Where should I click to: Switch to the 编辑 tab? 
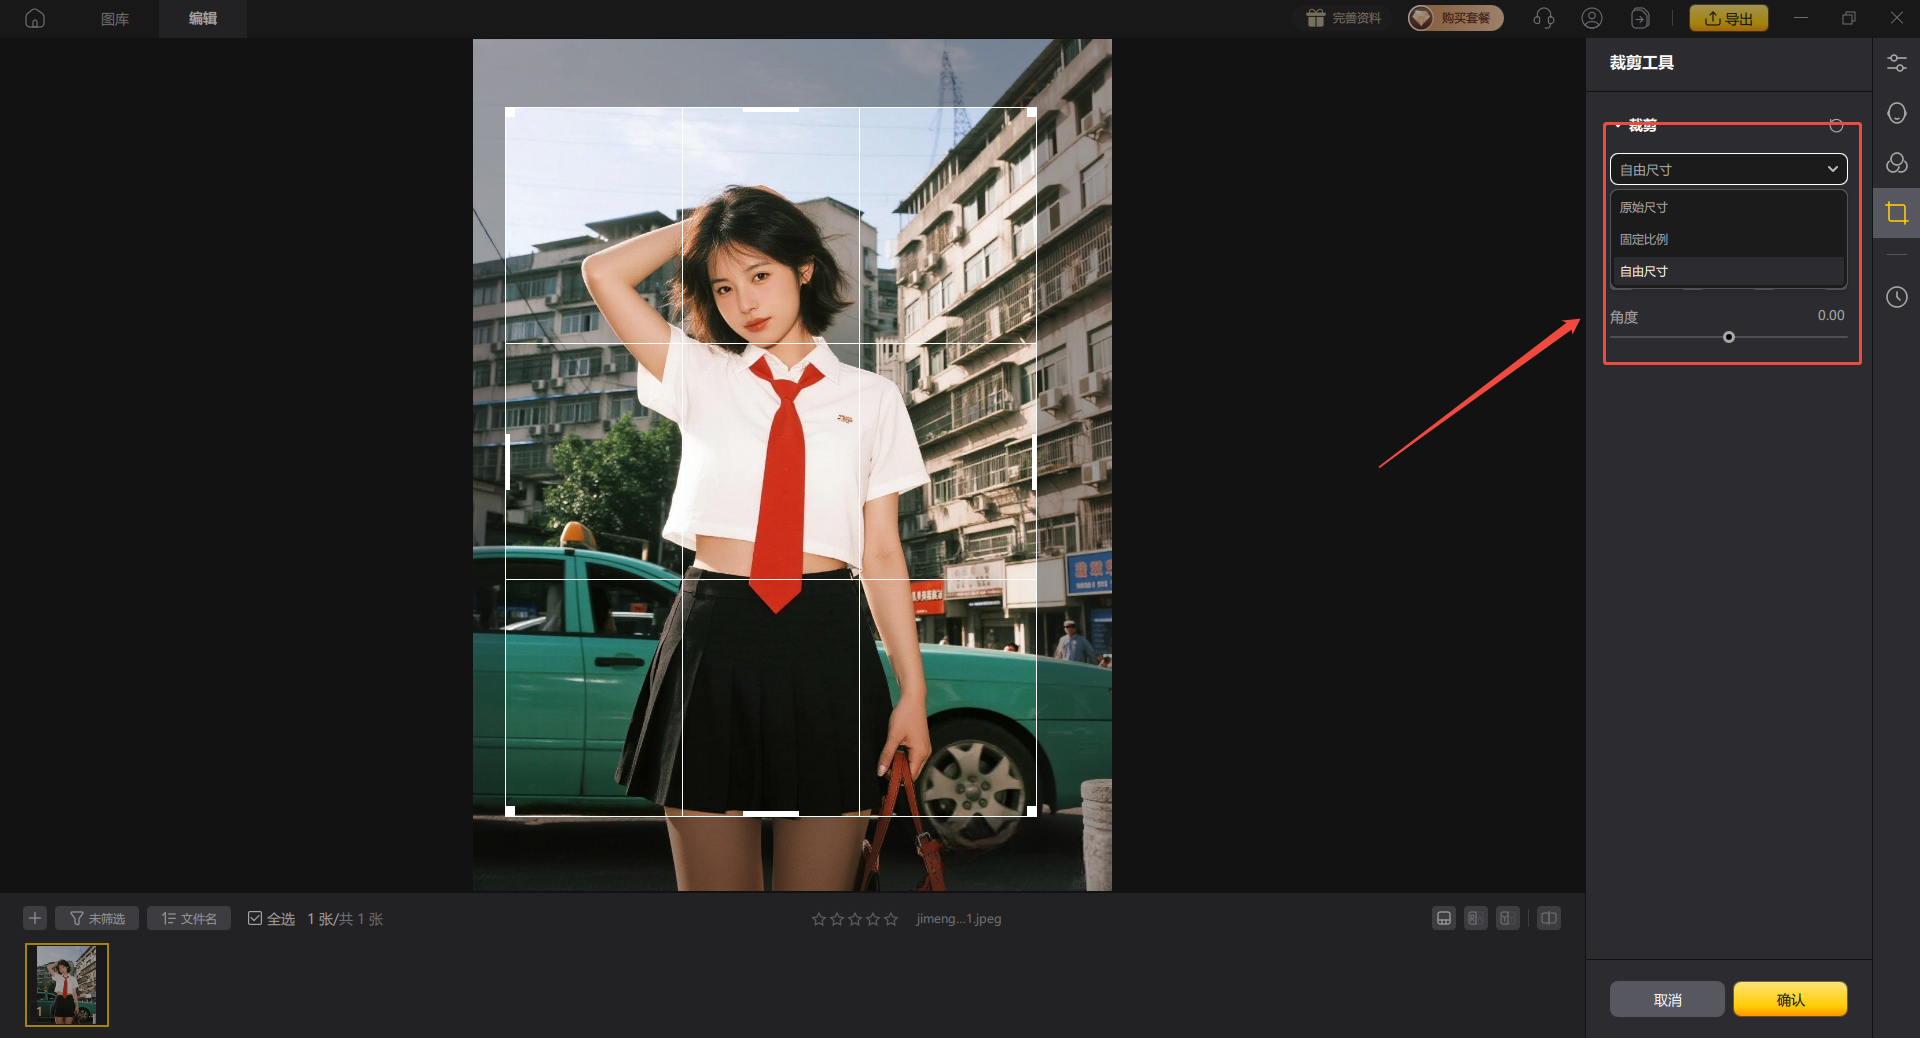pos(203,19)
